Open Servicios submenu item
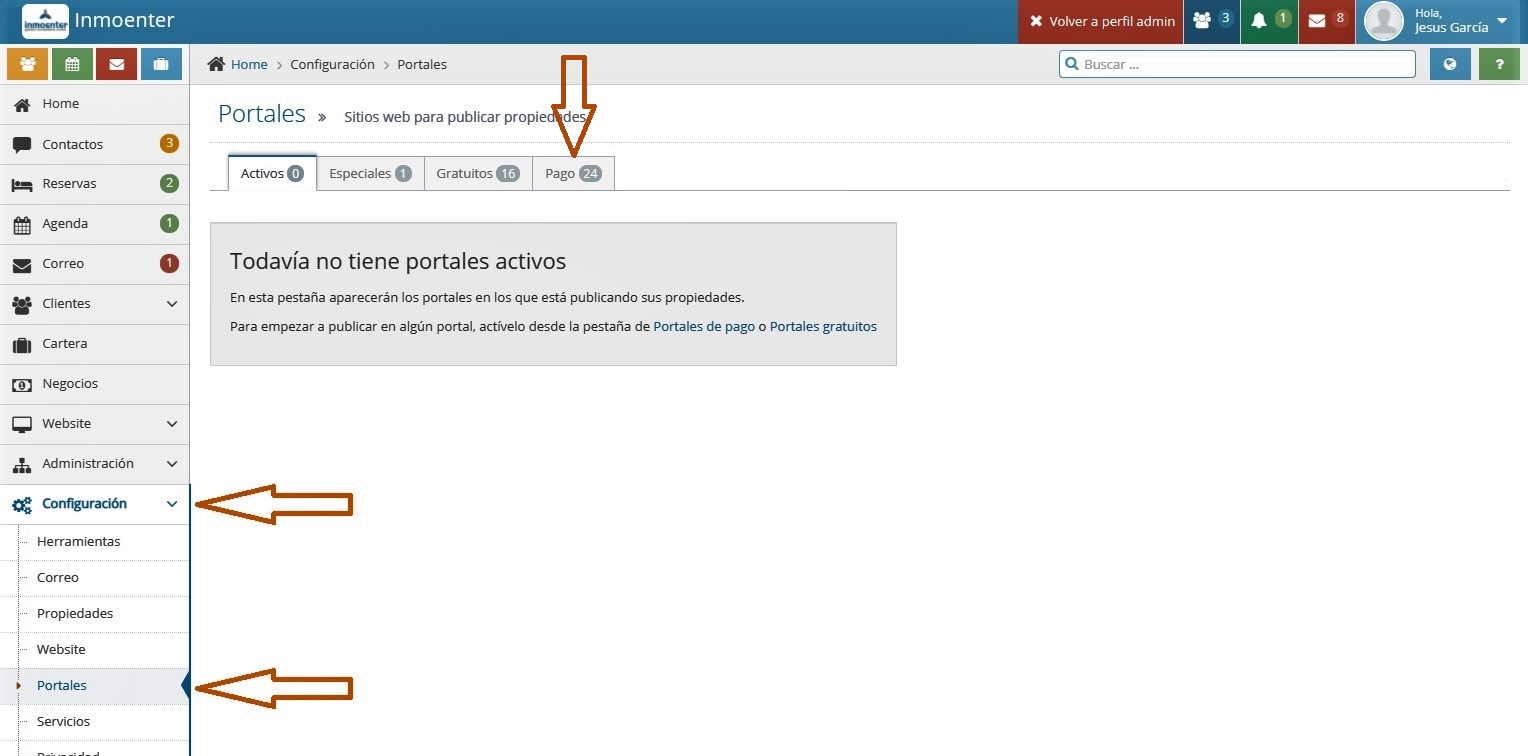This screenshot has height=756, width=1528. click(x=94, y=722)
